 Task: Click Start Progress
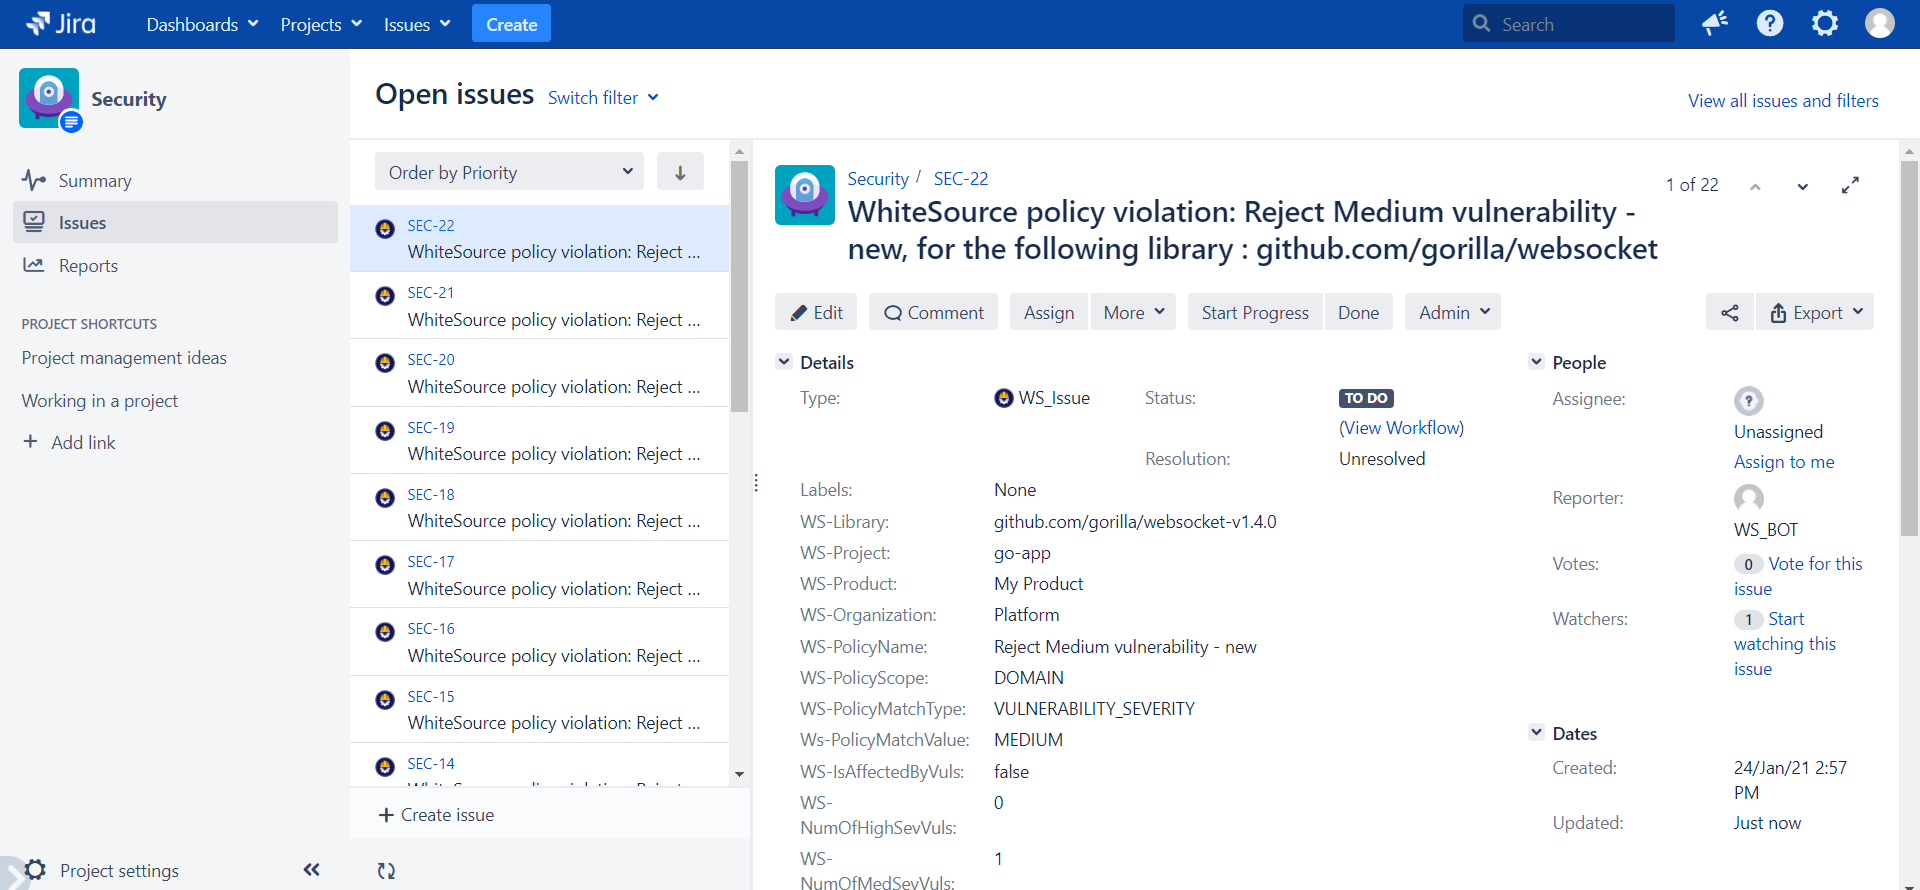pyautogui.click(x=1255, y=313)
